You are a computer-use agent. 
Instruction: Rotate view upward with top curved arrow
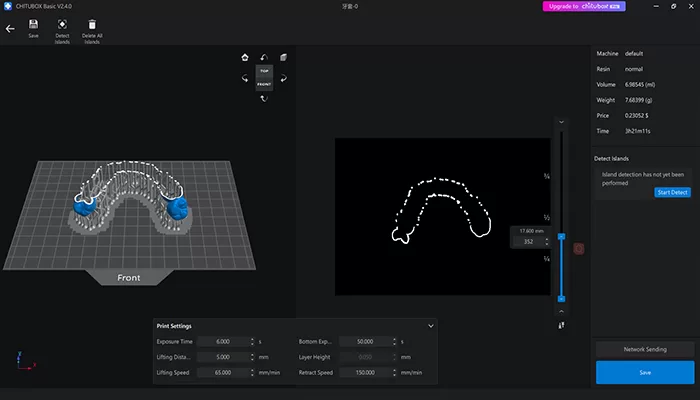[264, 57]
